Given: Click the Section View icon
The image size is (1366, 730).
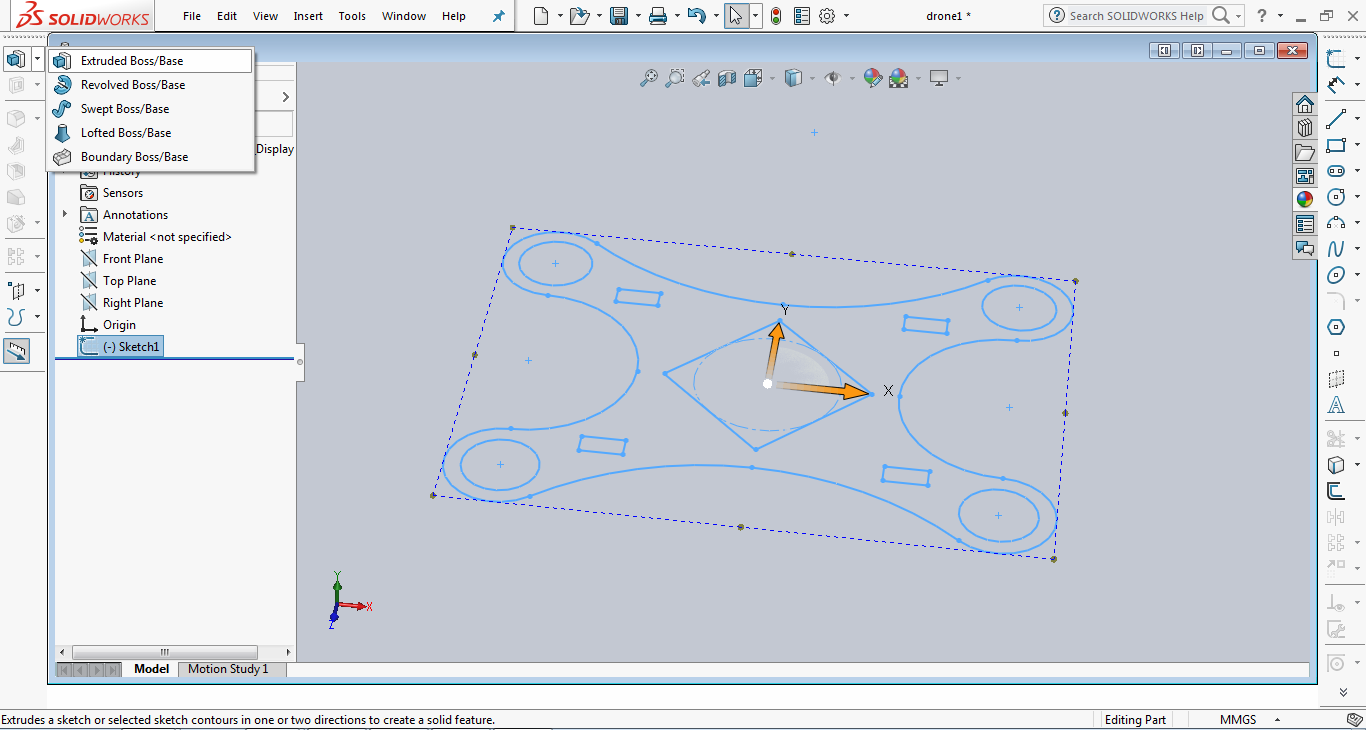Looking at the screenshot, I should point(727,78).
